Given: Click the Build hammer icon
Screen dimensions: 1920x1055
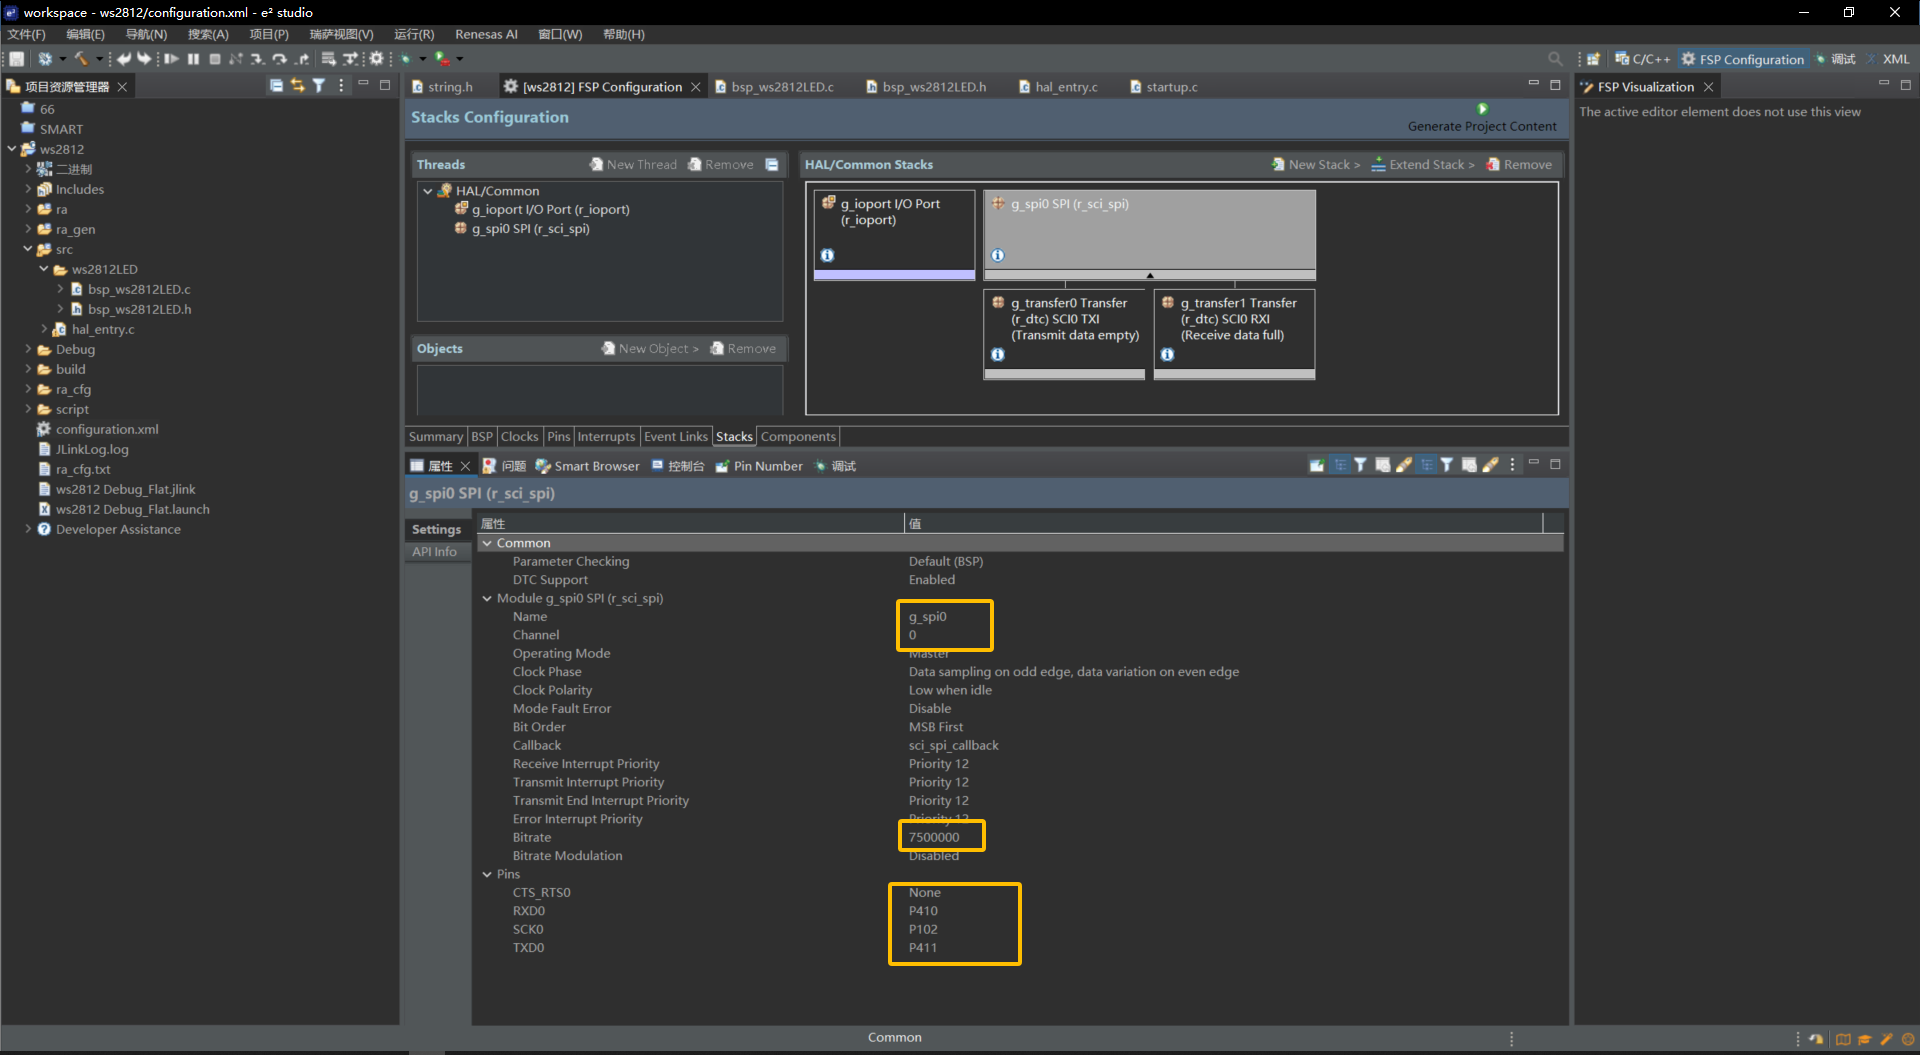Looking at the screenshot, I should (x=81, y=59).
